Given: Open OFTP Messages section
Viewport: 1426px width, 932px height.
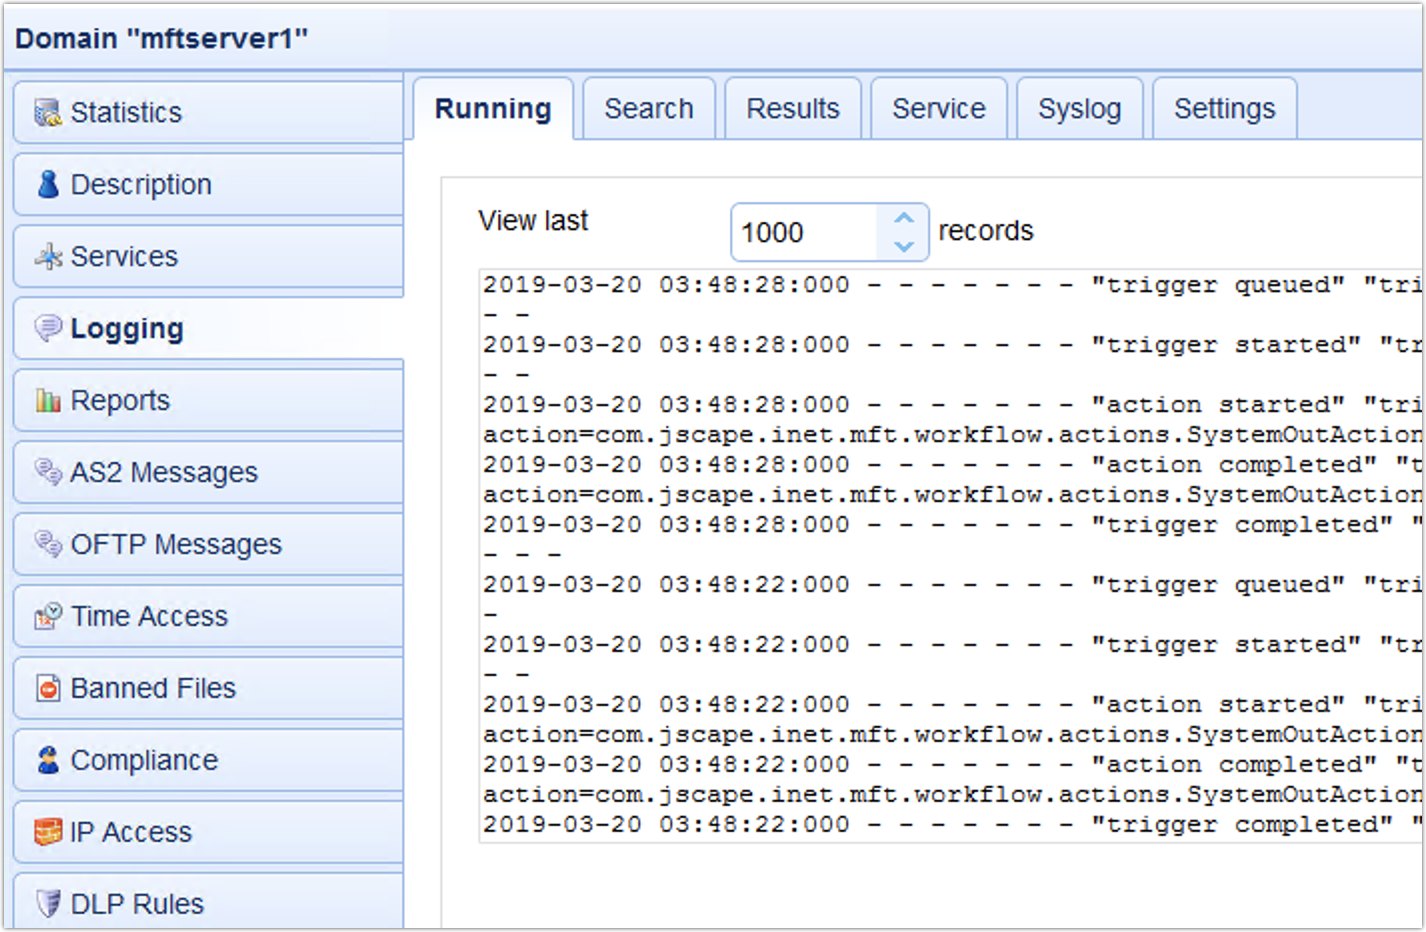Looking at the screenshot, I should click(x=176, y=544).
